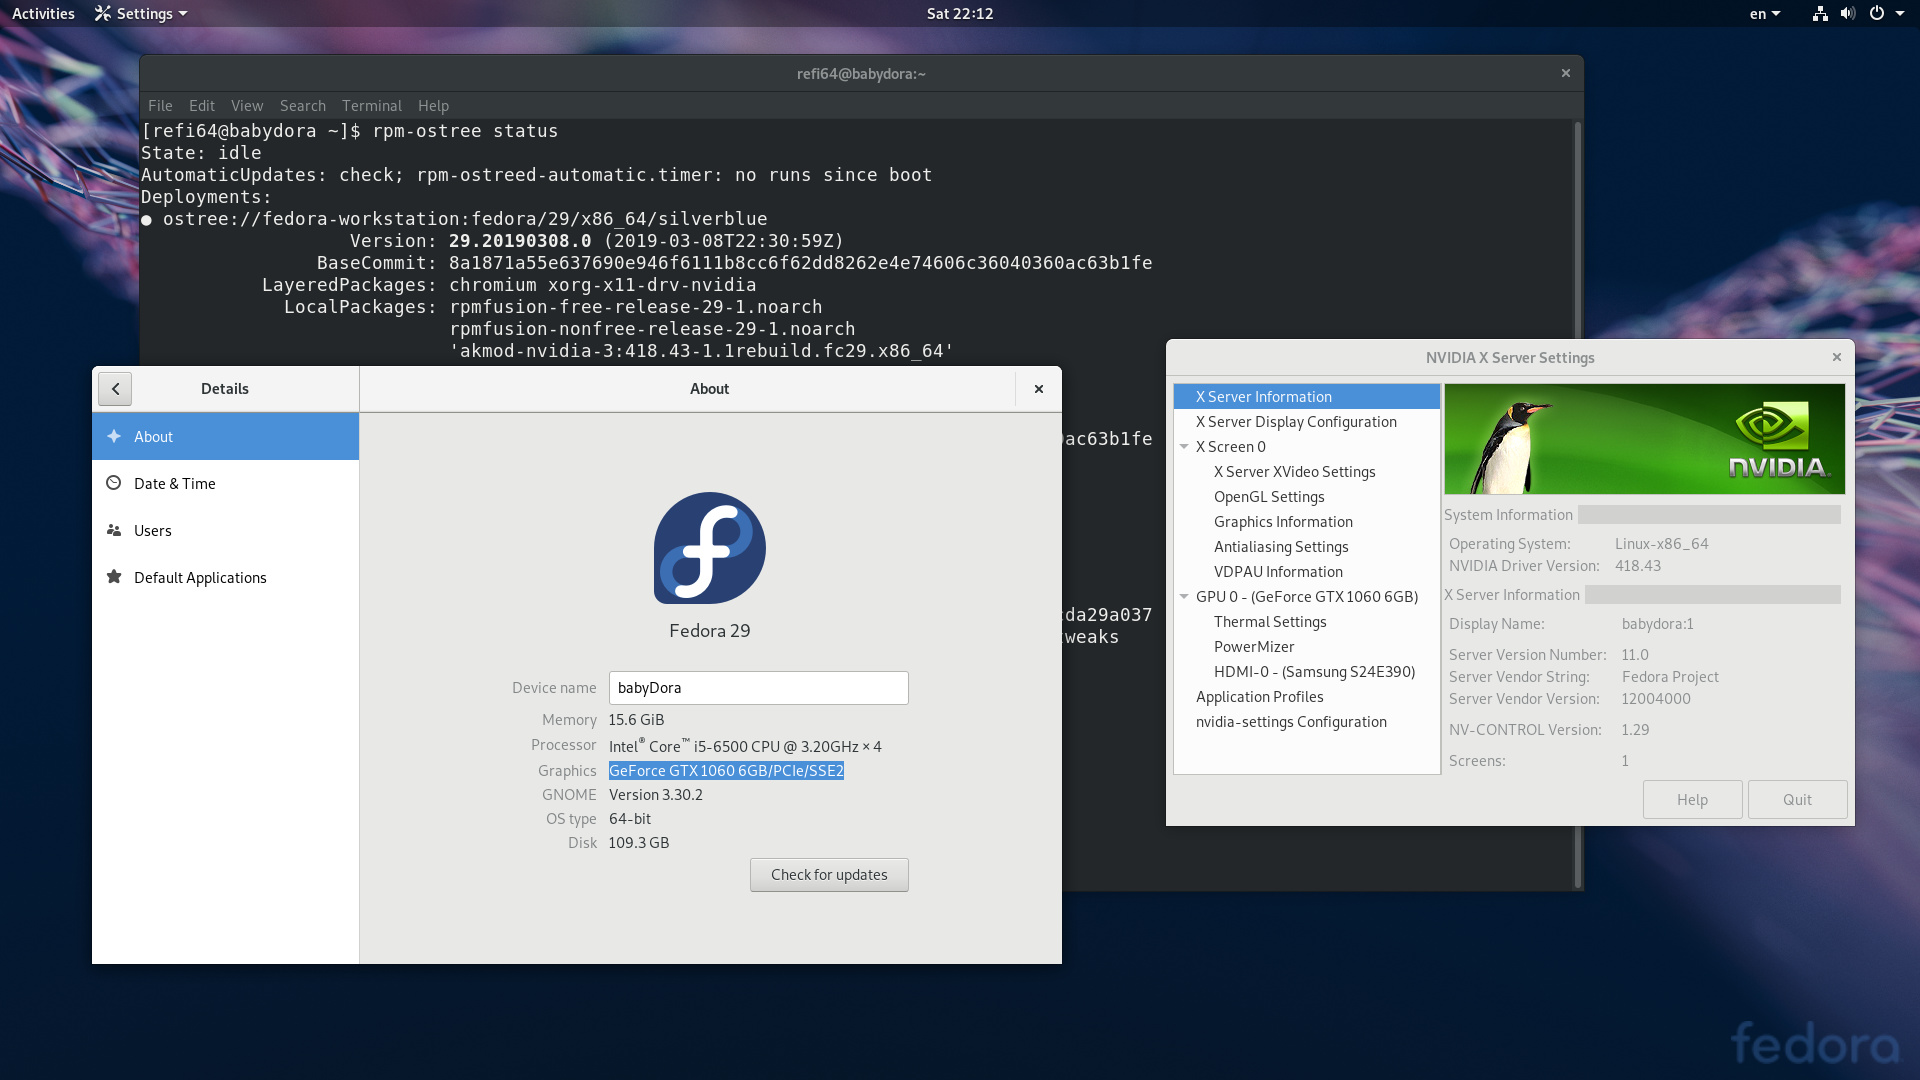
Task: Open the system menu dropdown arrow
Action: pyautogui.click(x=1900, y=14)
